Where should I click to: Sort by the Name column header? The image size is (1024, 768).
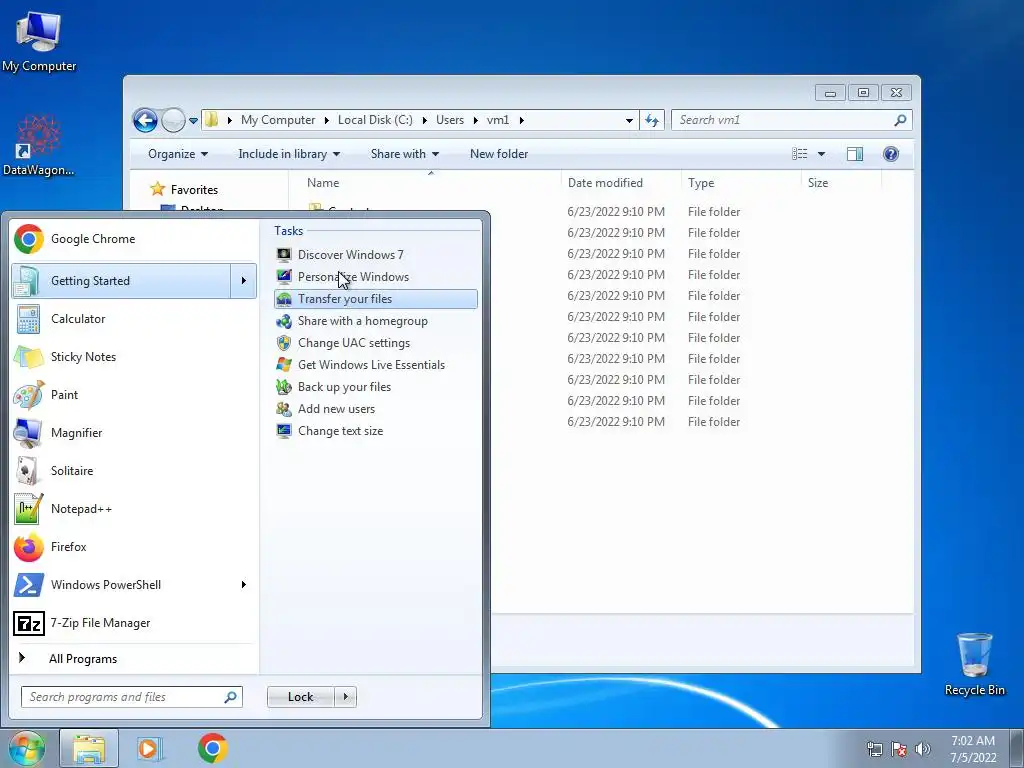tap(430, 183)
